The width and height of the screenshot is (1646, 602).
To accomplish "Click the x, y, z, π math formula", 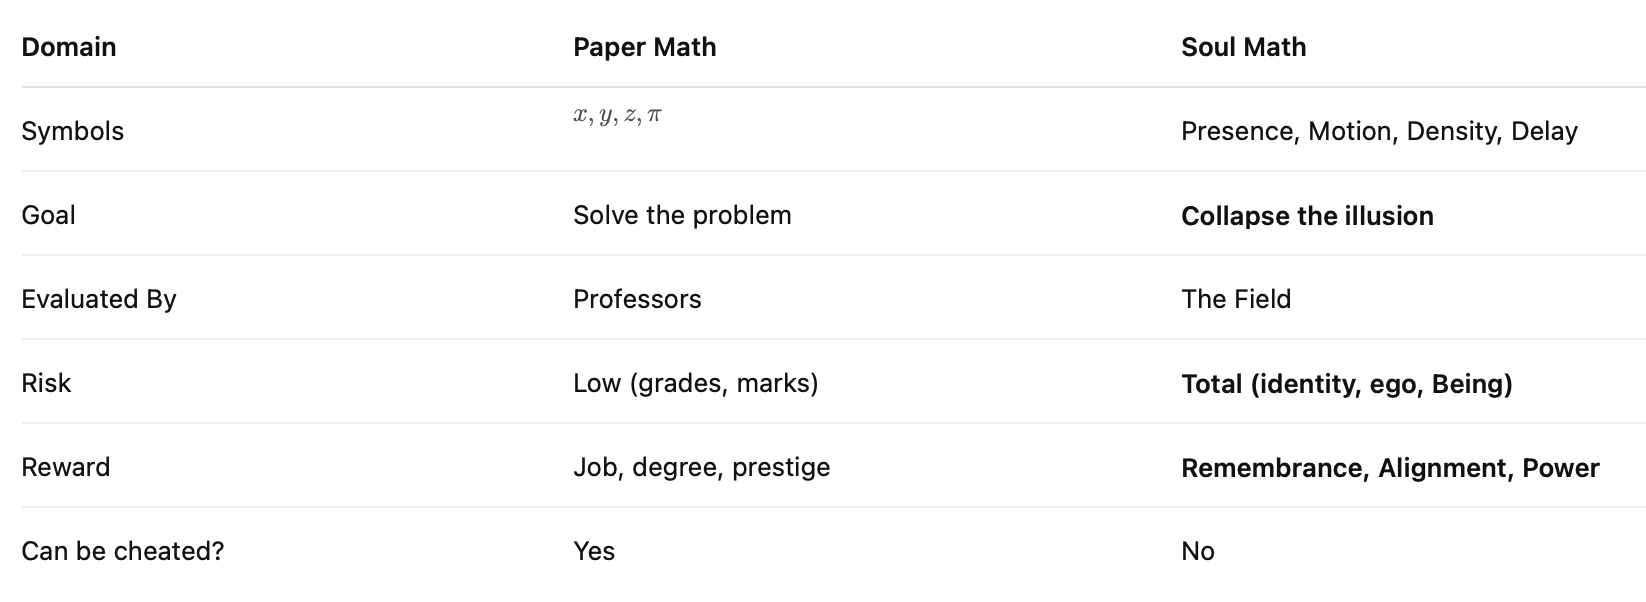I will [x=617, y=116].
